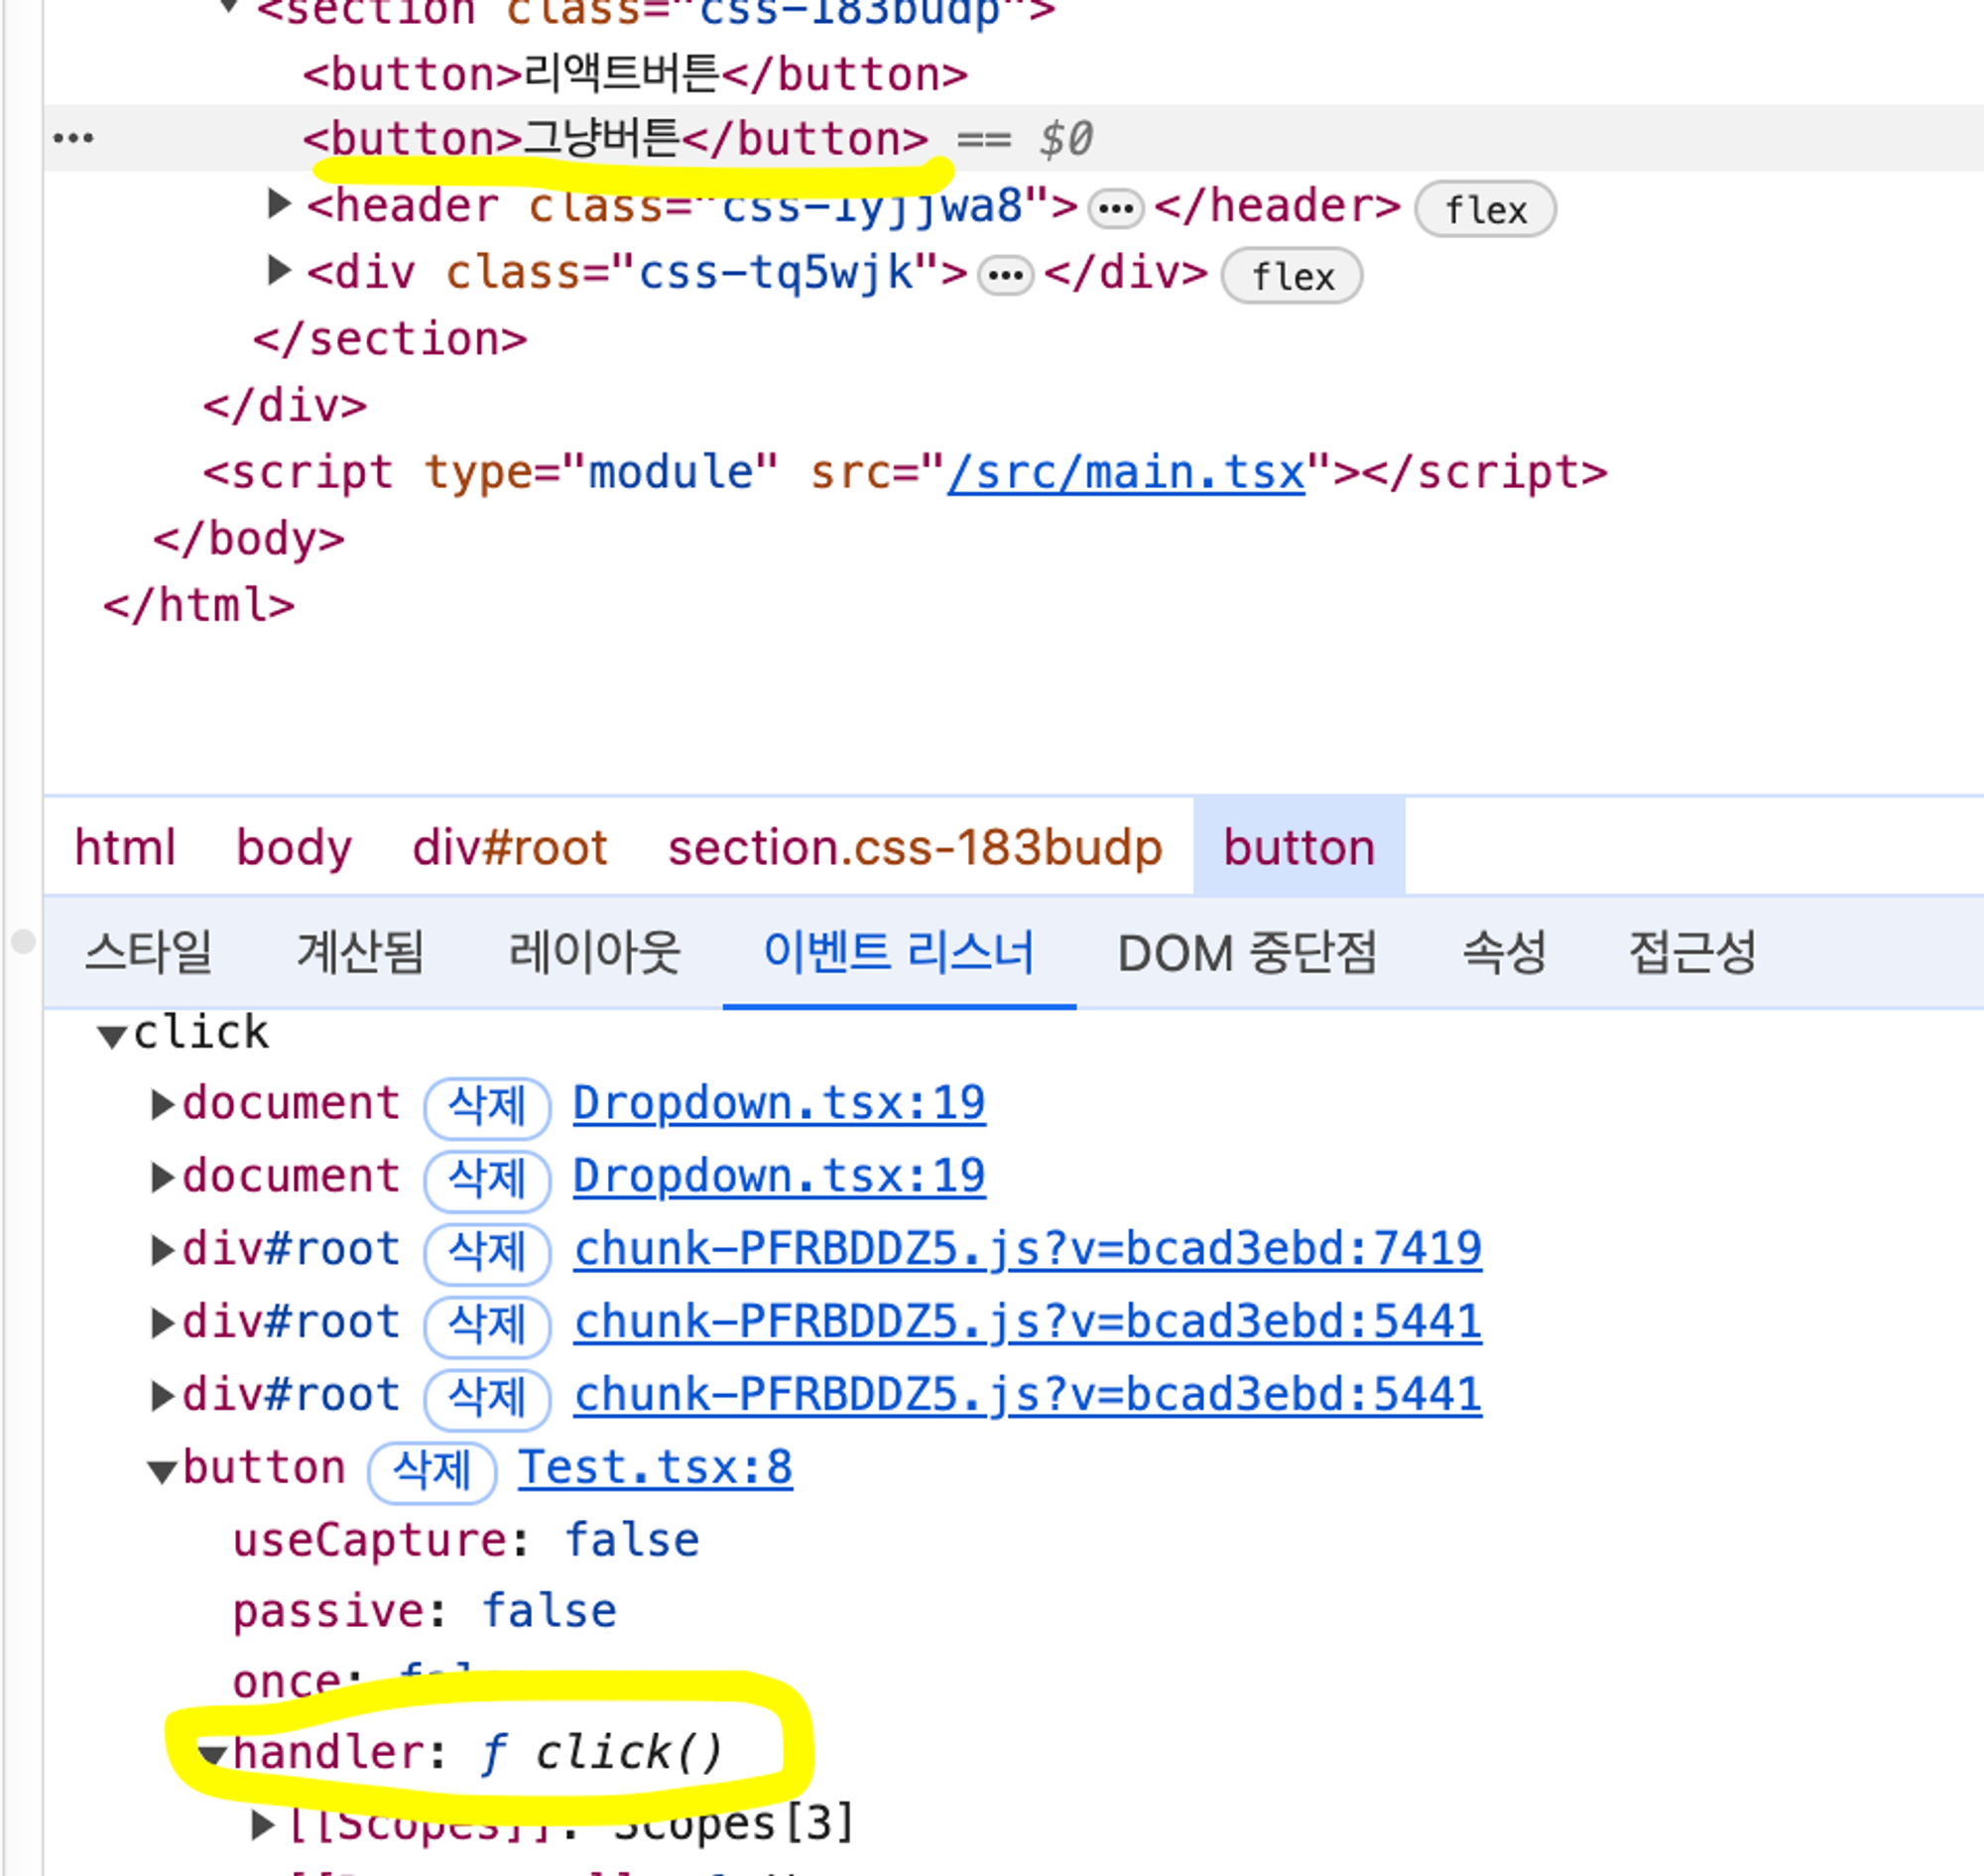Collapse the button listener Test.tsx:8

pyautogui.click(x=161, y=1471)
